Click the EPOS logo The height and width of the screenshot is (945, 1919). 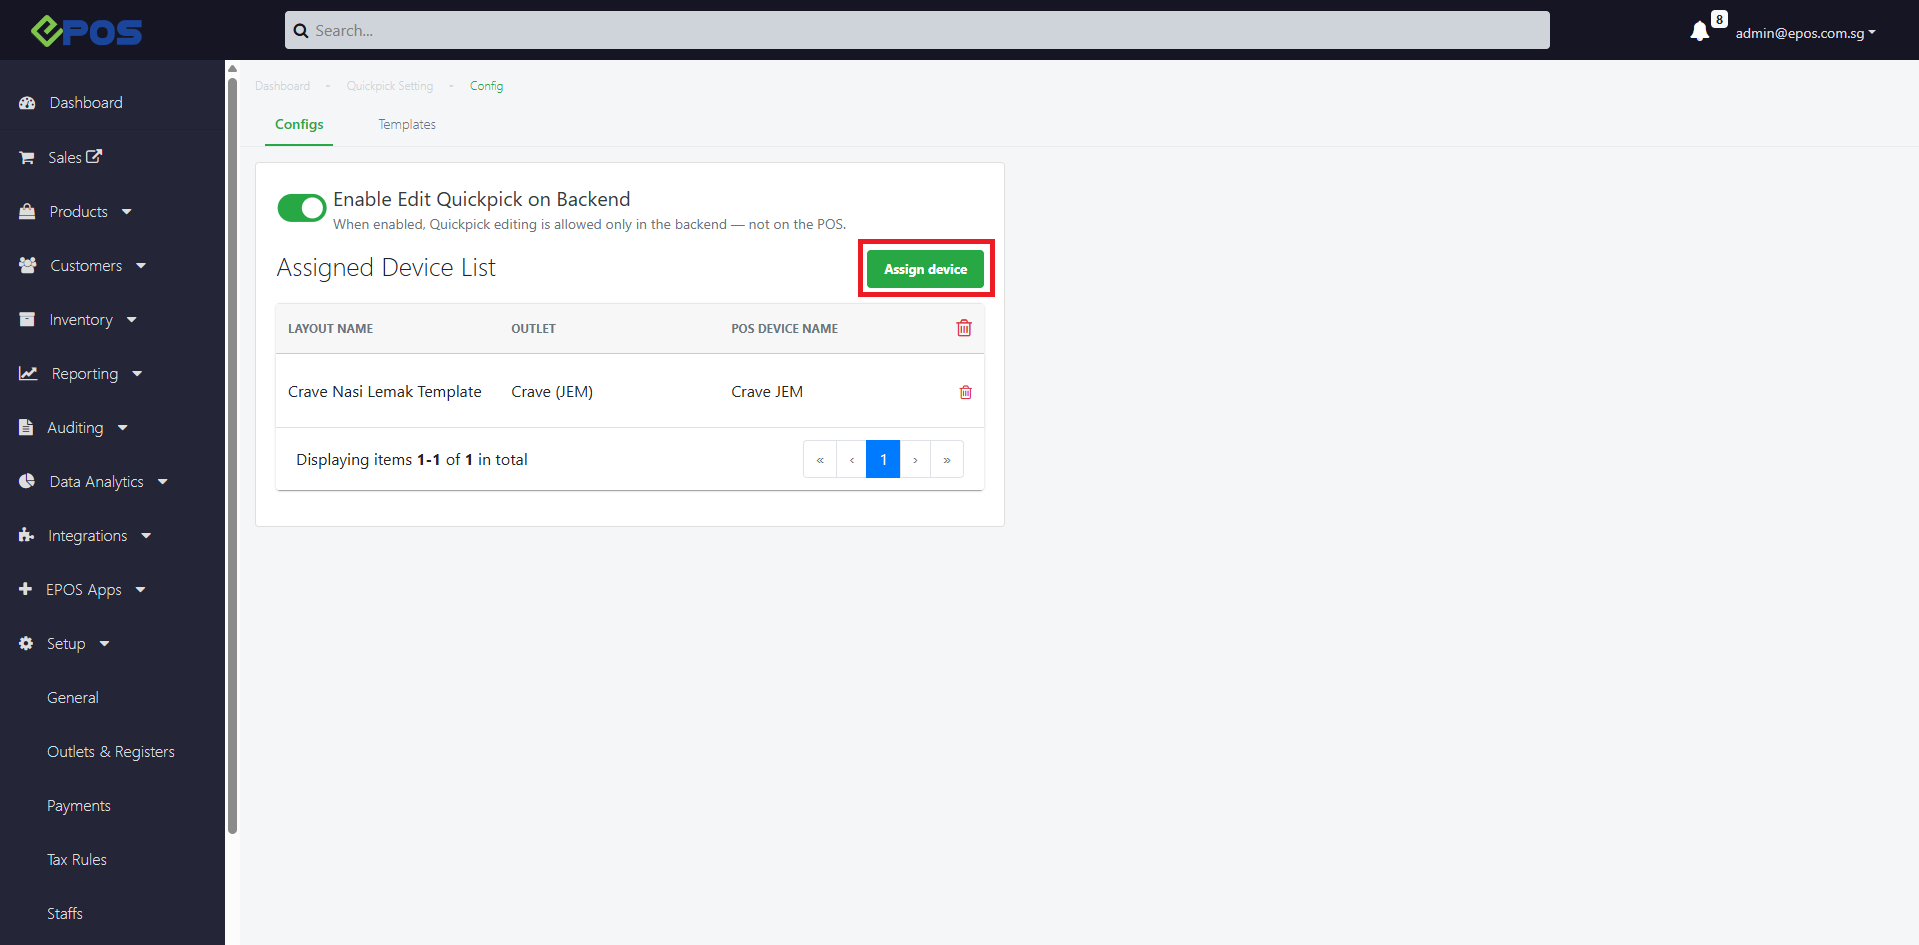[87, 31]
